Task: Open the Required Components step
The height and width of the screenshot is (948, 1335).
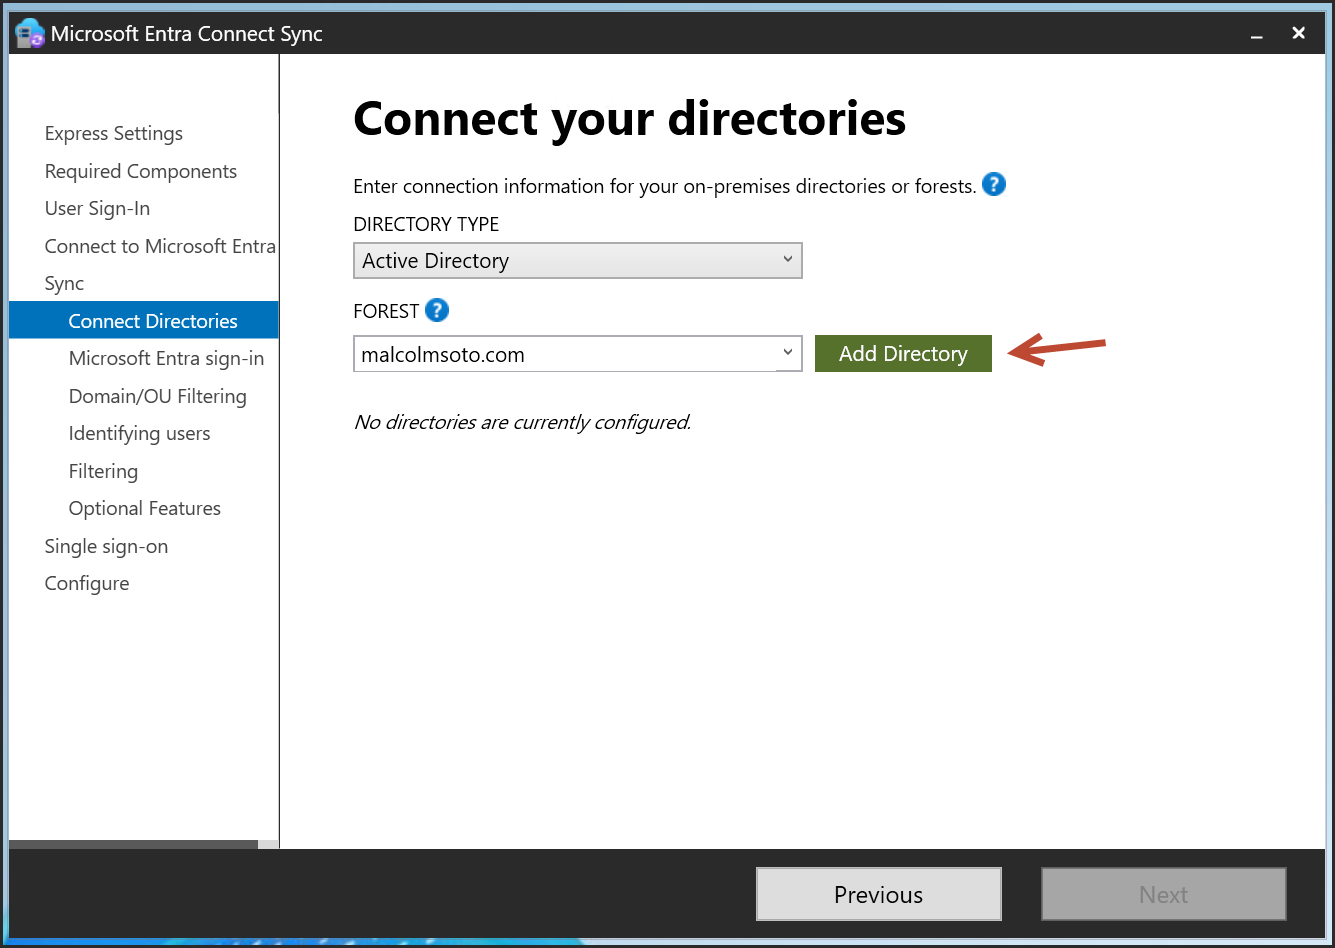Action: [141, 171]
